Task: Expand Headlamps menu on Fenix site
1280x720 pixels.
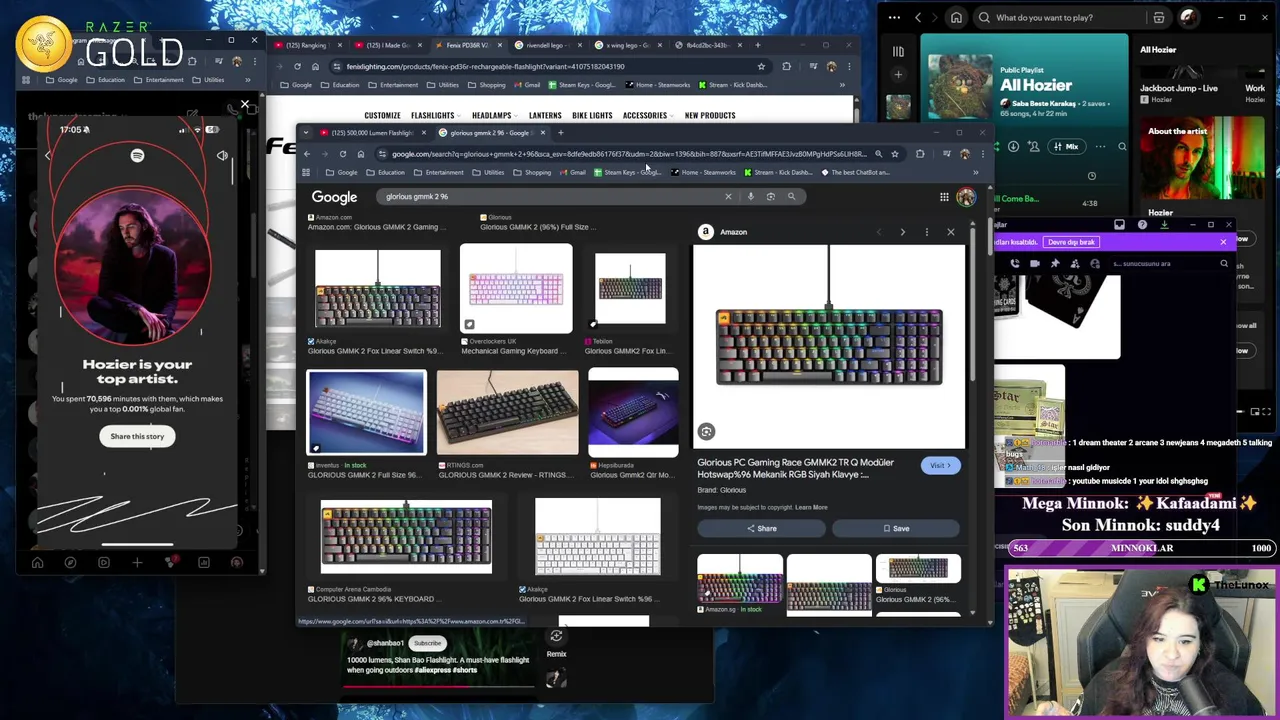Action: click(x=495, y=115)
